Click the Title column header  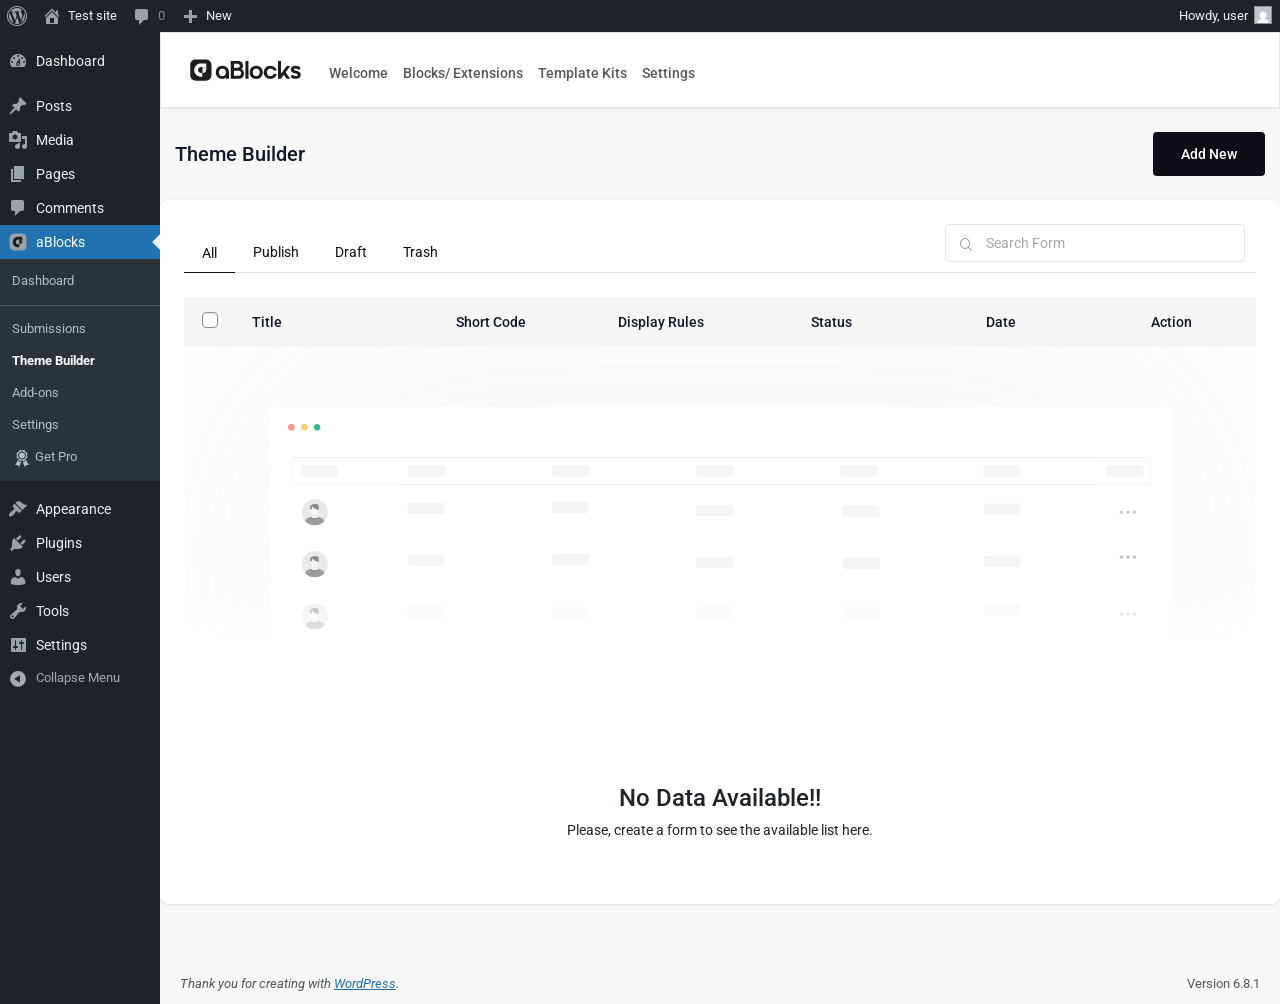267,322
